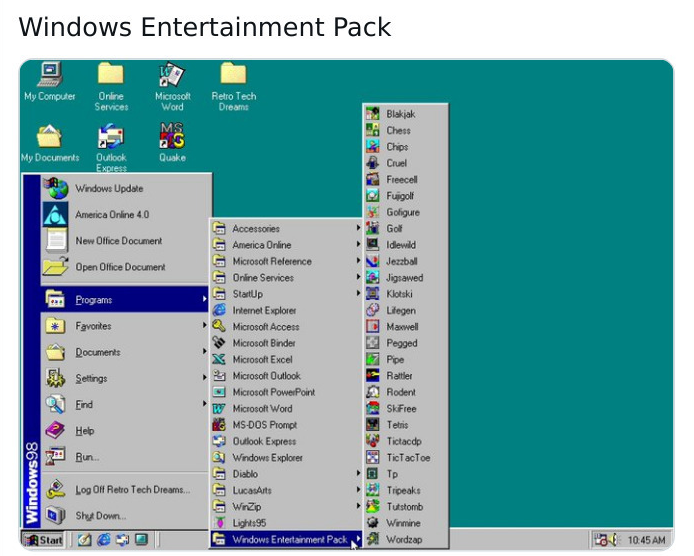The height and width of the screenshot is (556, 694).
Task: Click the Cruel game icon
Action: click(x=373, y=163)
